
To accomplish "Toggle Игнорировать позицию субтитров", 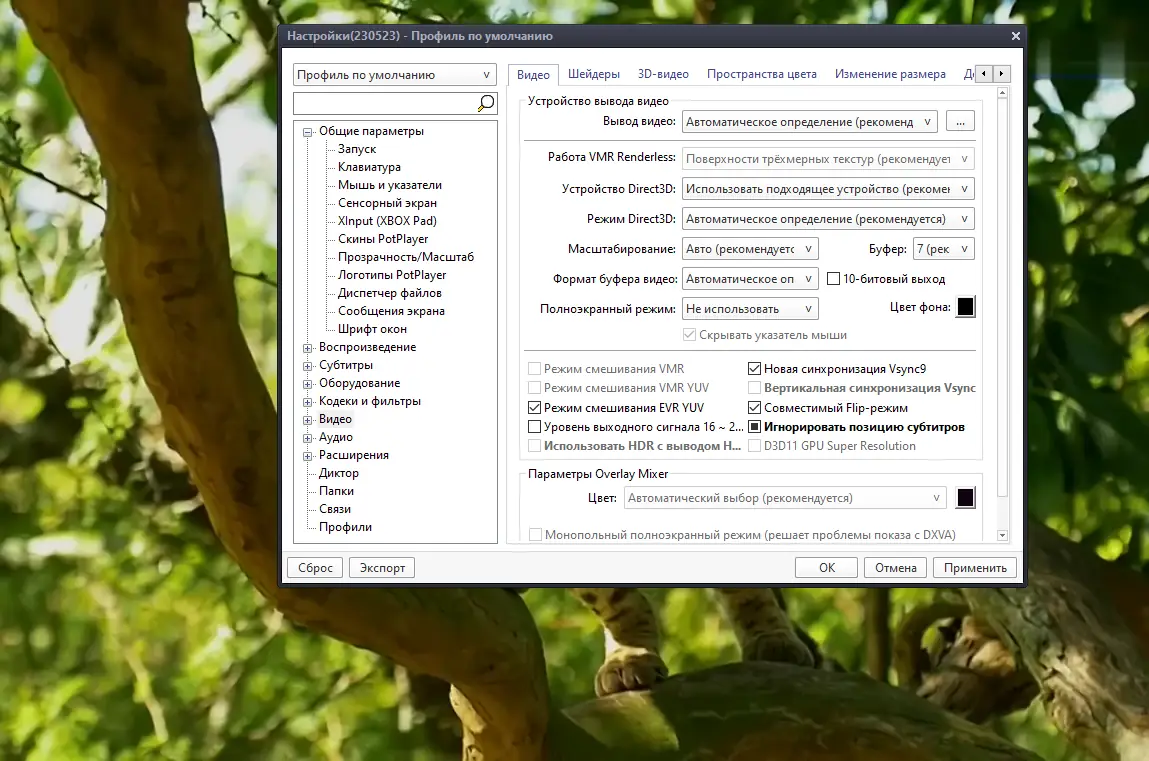I will tap(755, 427).
